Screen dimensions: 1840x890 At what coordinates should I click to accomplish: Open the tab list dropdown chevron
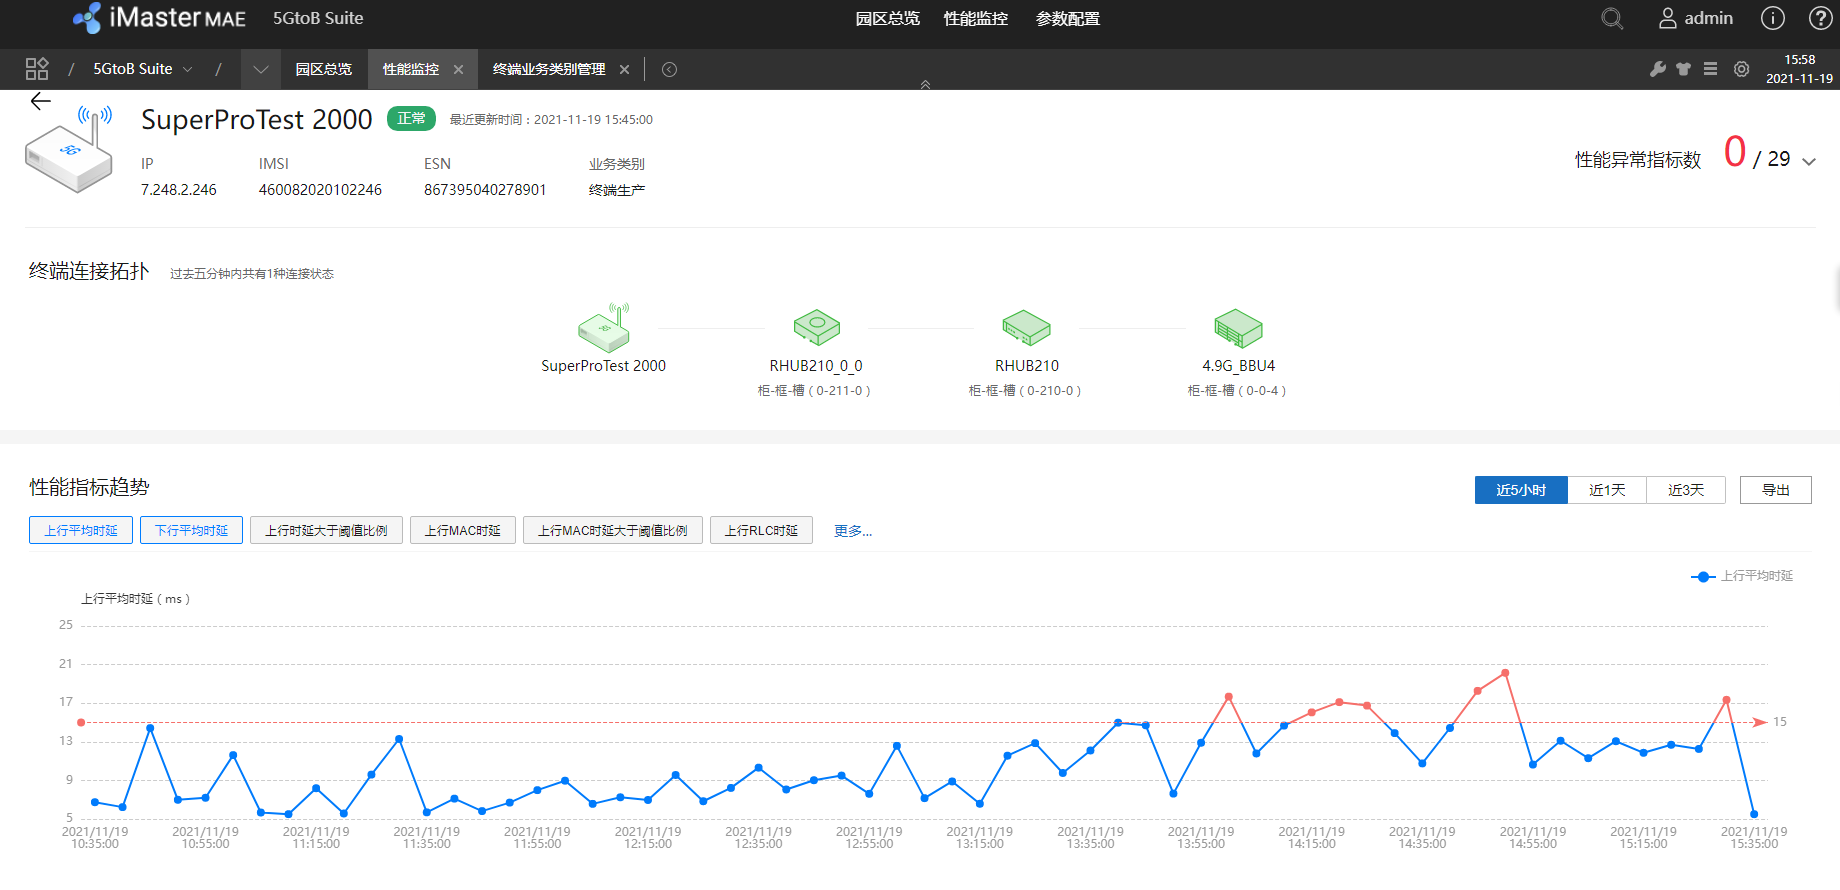pos(261,69)
